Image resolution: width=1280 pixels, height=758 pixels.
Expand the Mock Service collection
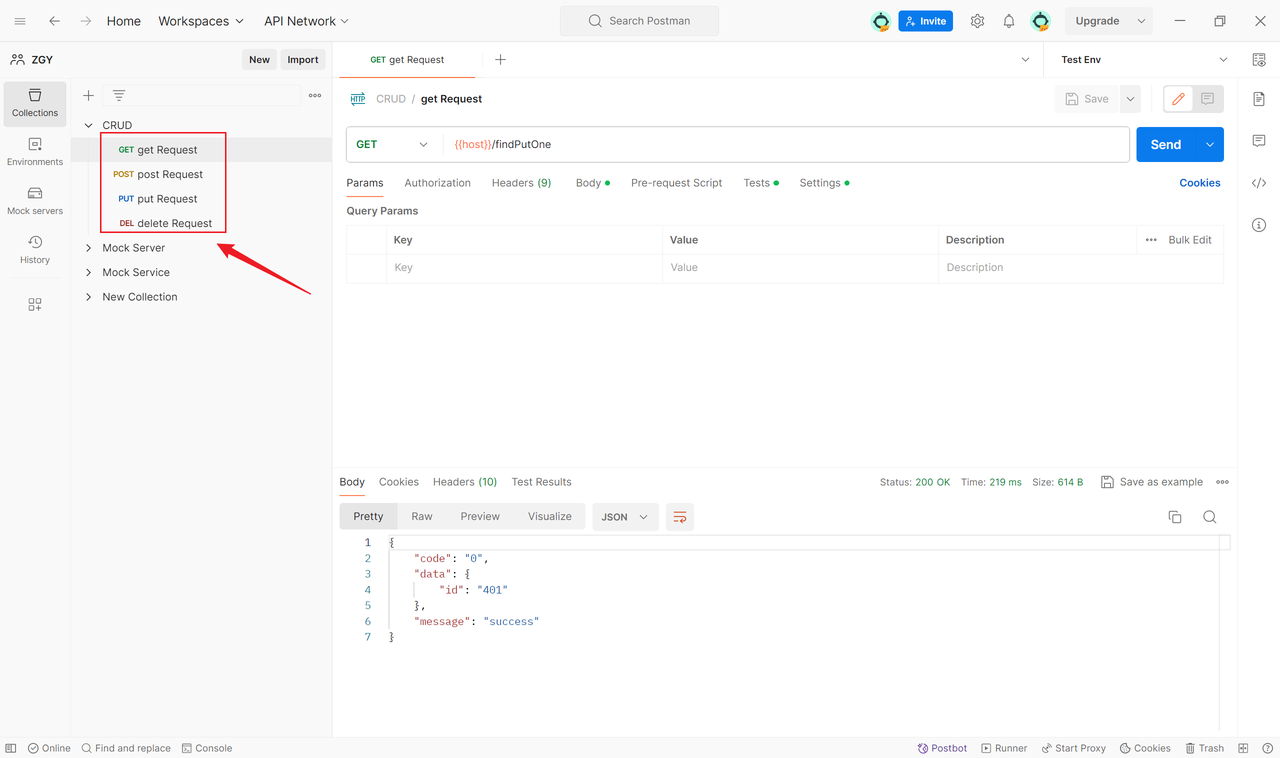[88, 272]
